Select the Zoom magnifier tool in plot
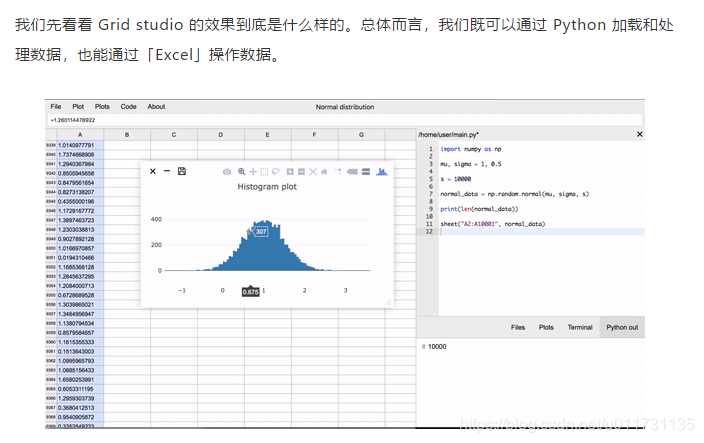The image size is (704, 443). point(242,171)
